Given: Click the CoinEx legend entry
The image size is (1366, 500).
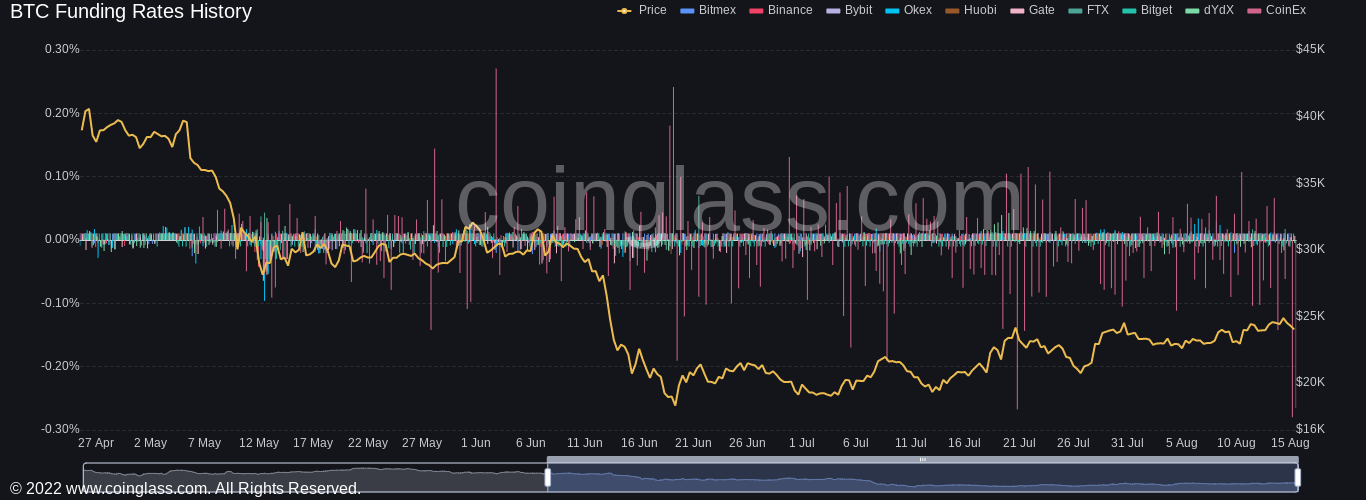Looking at the screenshot, I should [x=1276, y=10].
